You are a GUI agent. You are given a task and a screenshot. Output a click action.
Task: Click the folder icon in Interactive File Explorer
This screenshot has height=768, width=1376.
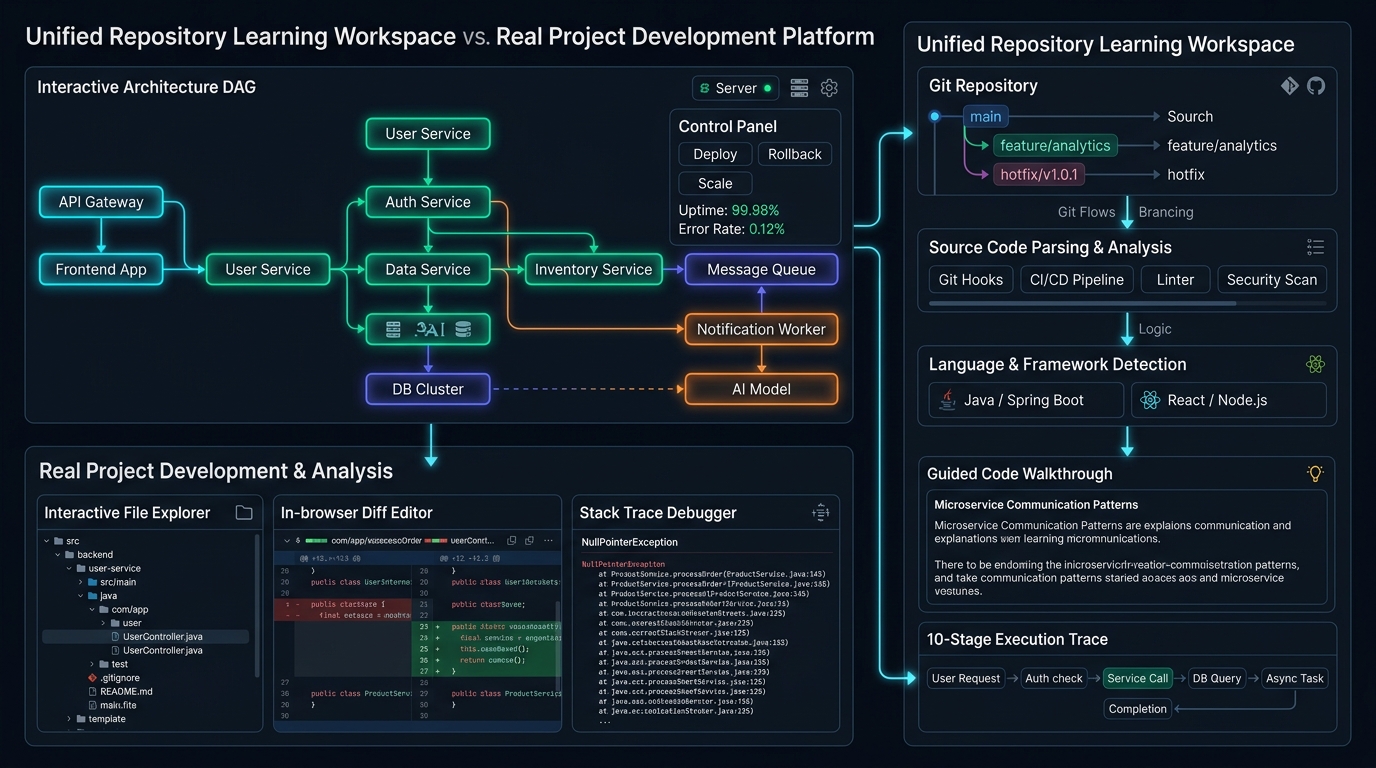point(244,512)
